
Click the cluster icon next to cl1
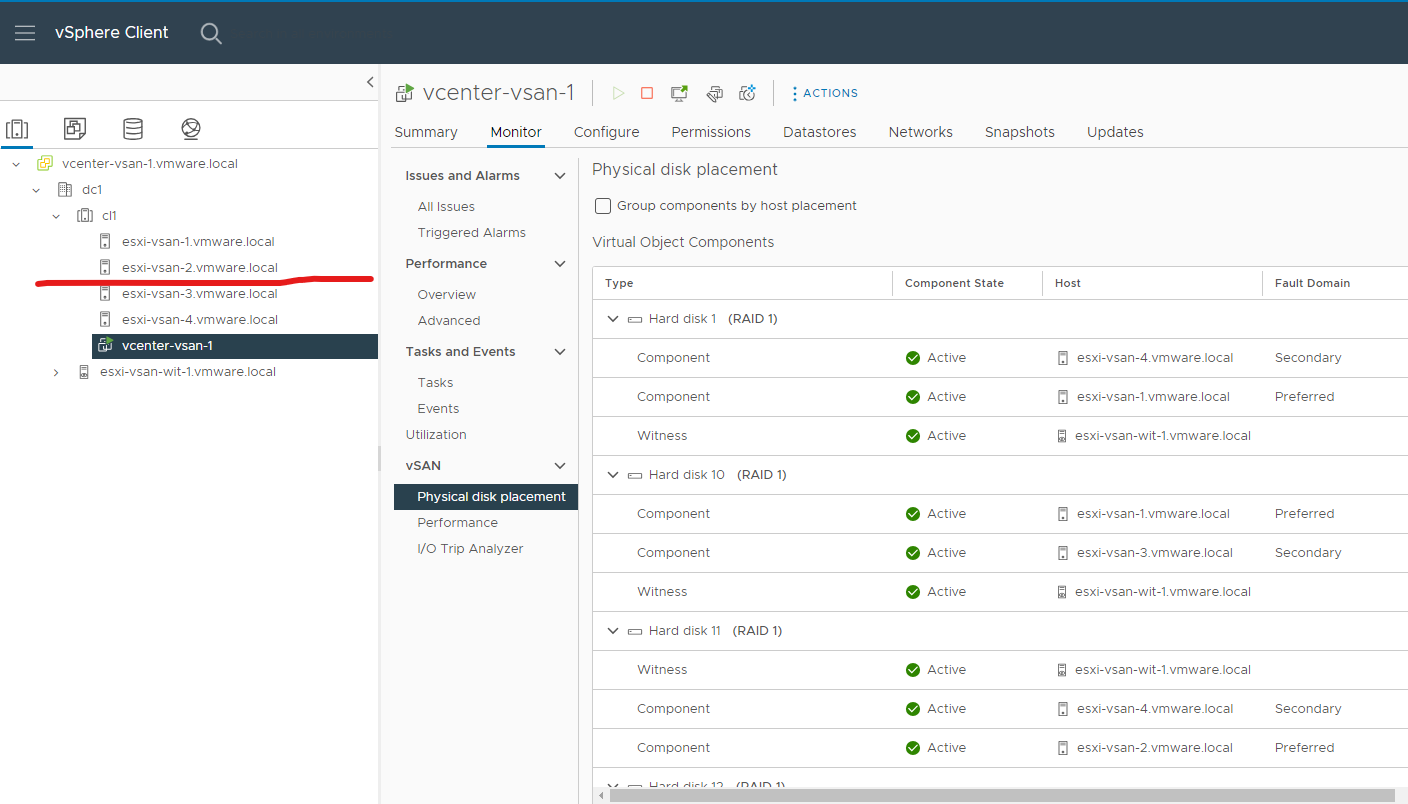(x=85, y=216)
